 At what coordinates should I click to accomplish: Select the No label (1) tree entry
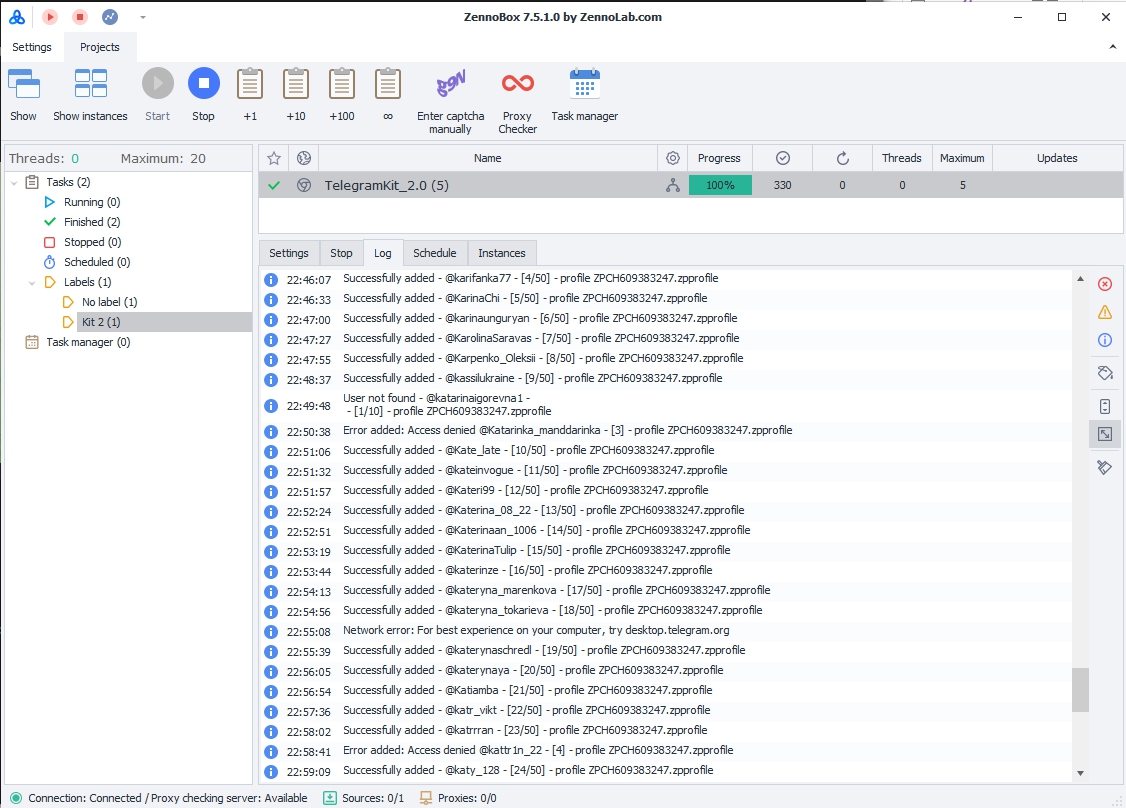click(x=109, y=302)
